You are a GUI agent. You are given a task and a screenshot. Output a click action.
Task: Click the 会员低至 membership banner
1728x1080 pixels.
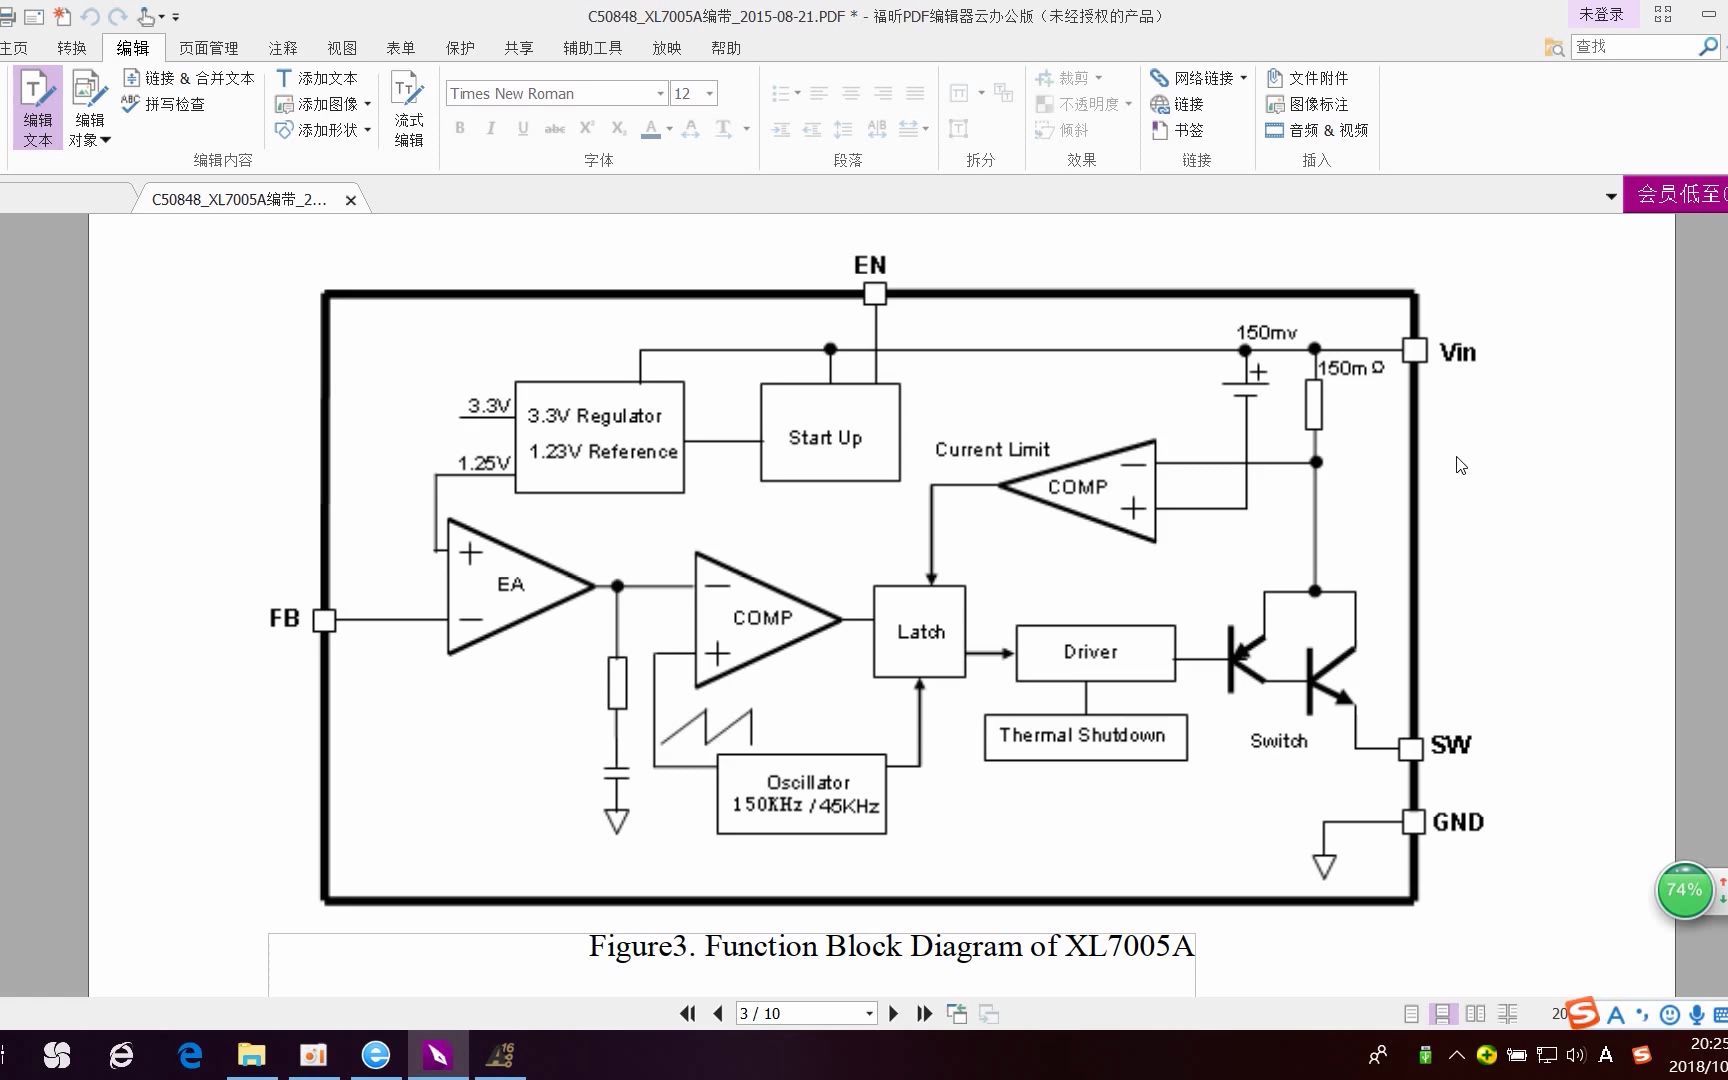[x=1675, y=194]
